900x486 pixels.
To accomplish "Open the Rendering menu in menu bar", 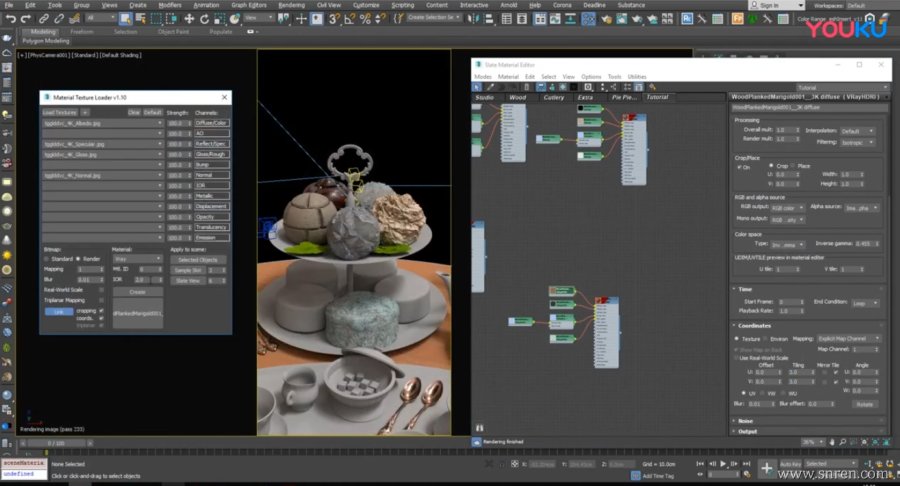I will click(x=291, y=5).
